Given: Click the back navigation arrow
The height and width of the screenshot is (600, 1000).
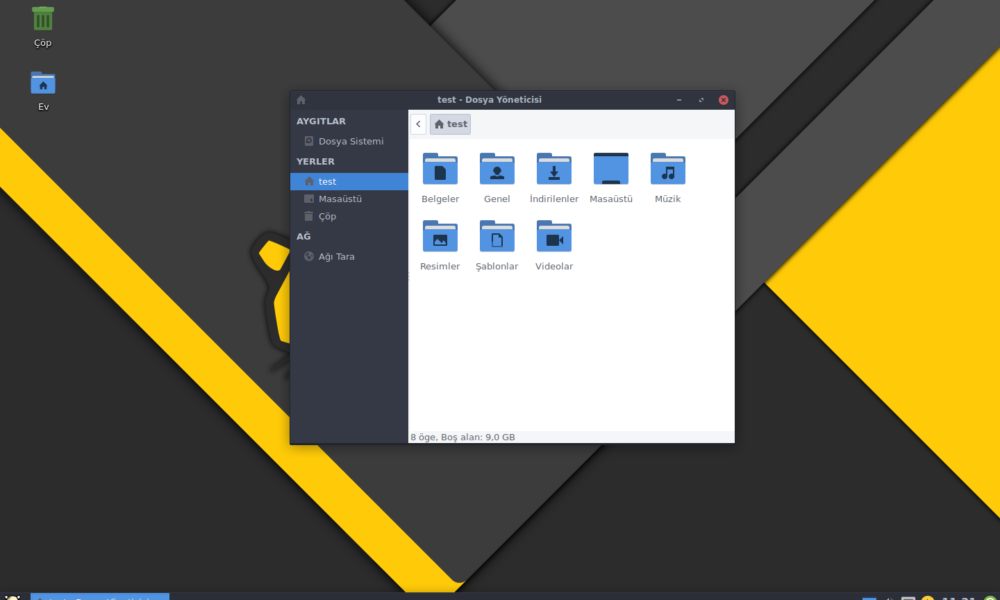Looking at the screenshot, I should click(x=418, y=124).
